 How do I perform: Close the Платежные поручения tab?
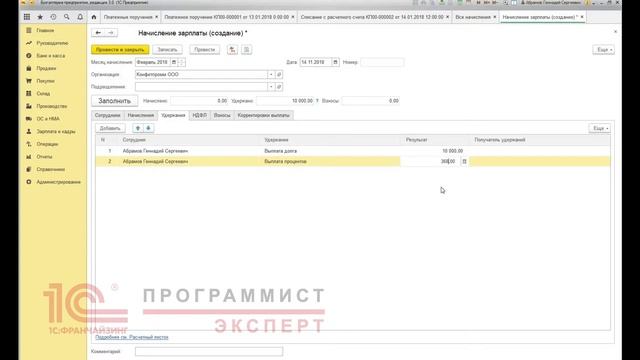point(156,17)
